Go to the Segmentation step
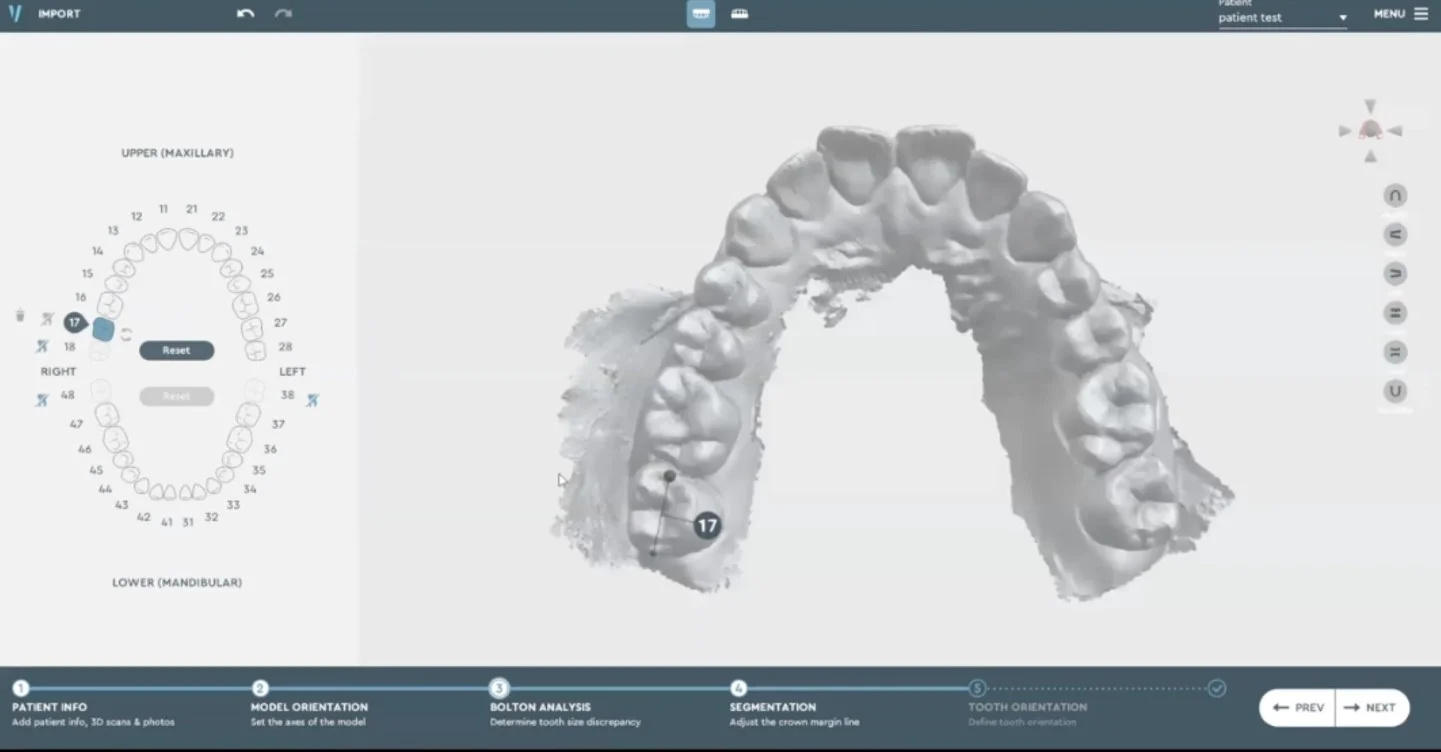 [x=738, y=689]
